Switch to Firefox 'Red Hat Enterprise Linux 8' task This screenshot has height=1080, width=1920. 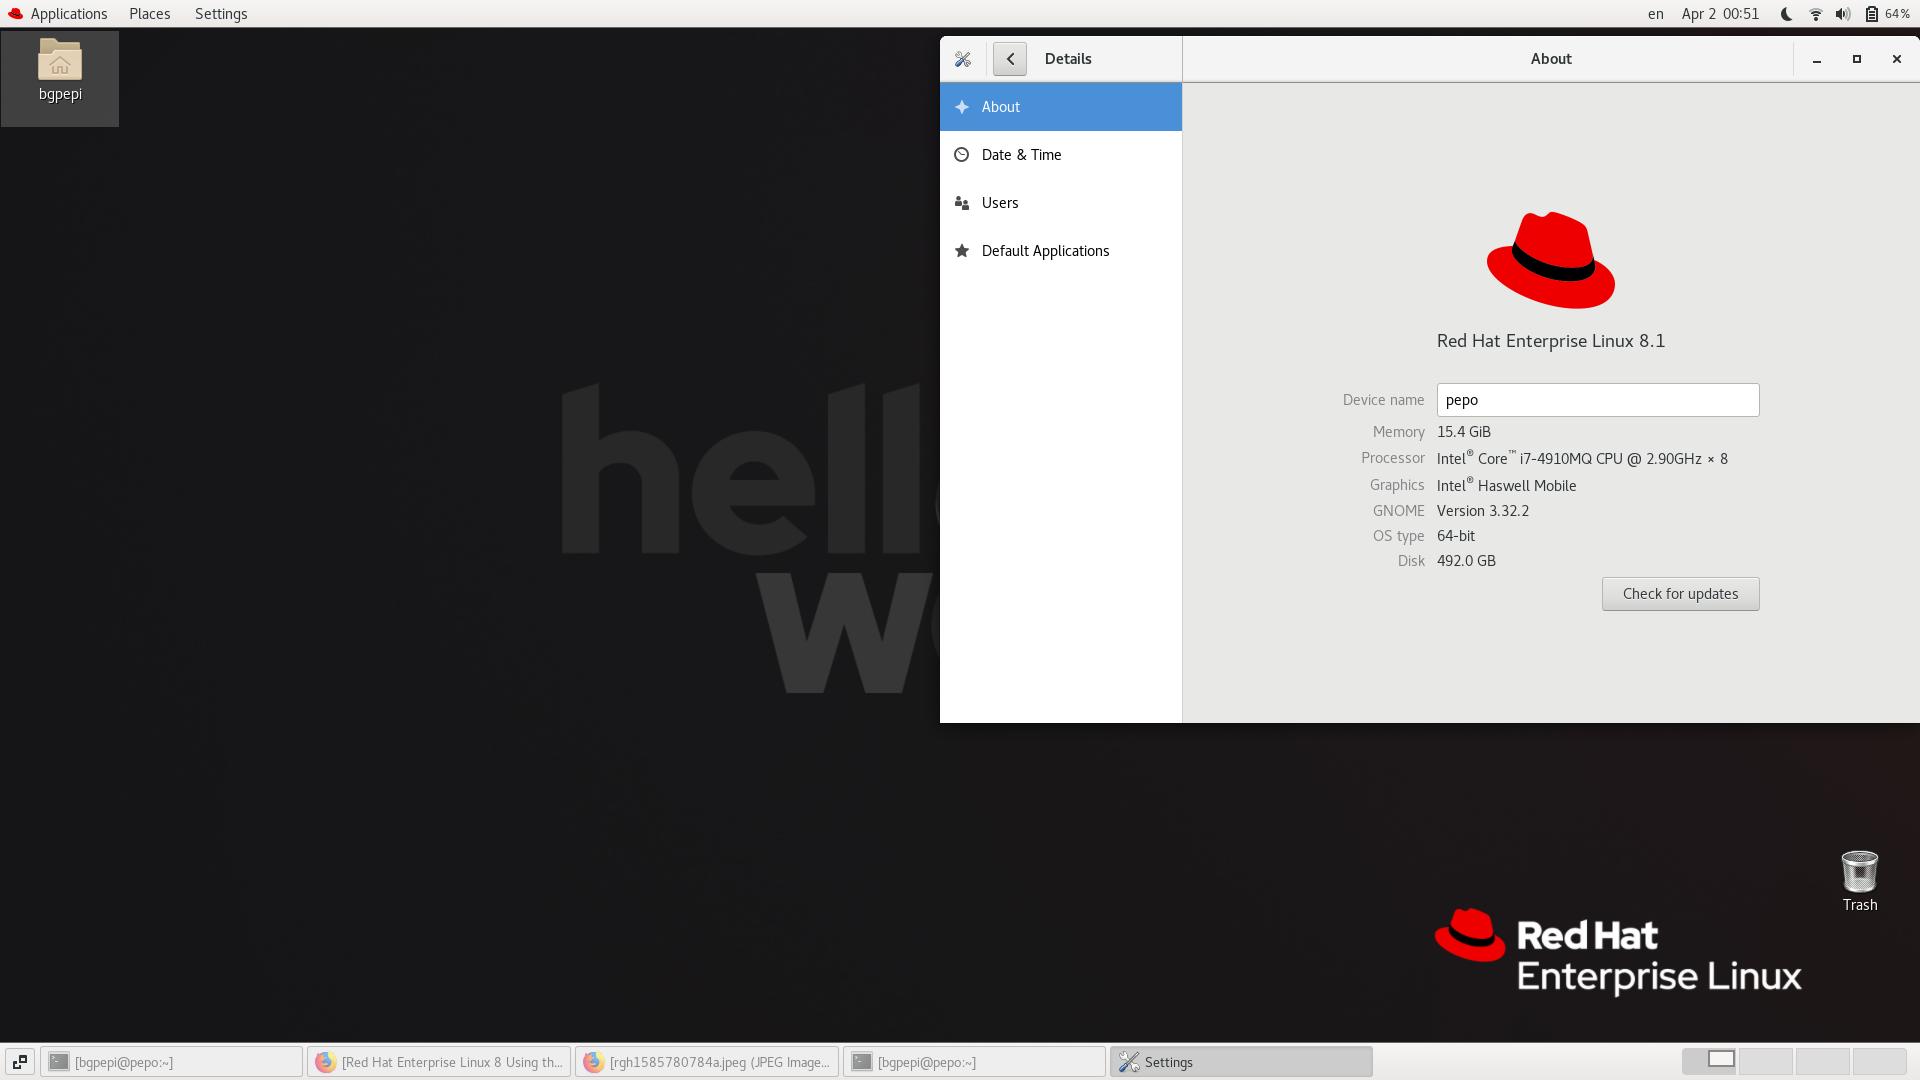(x=439, y=1062)
